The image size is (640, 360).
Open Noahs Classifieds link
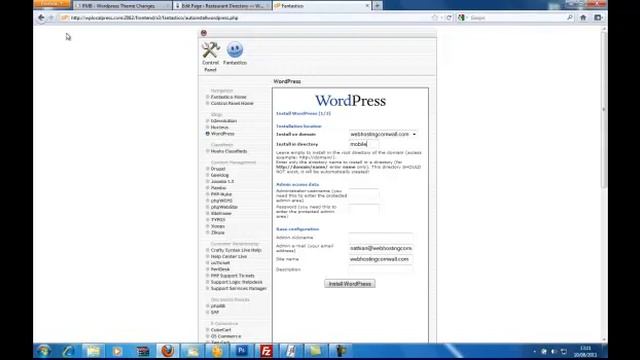click(229, 151)
